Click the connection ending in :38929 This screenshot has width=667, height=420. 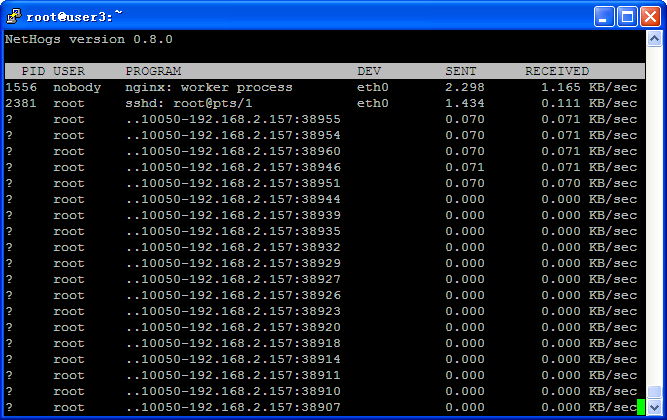tap(233, 263)
